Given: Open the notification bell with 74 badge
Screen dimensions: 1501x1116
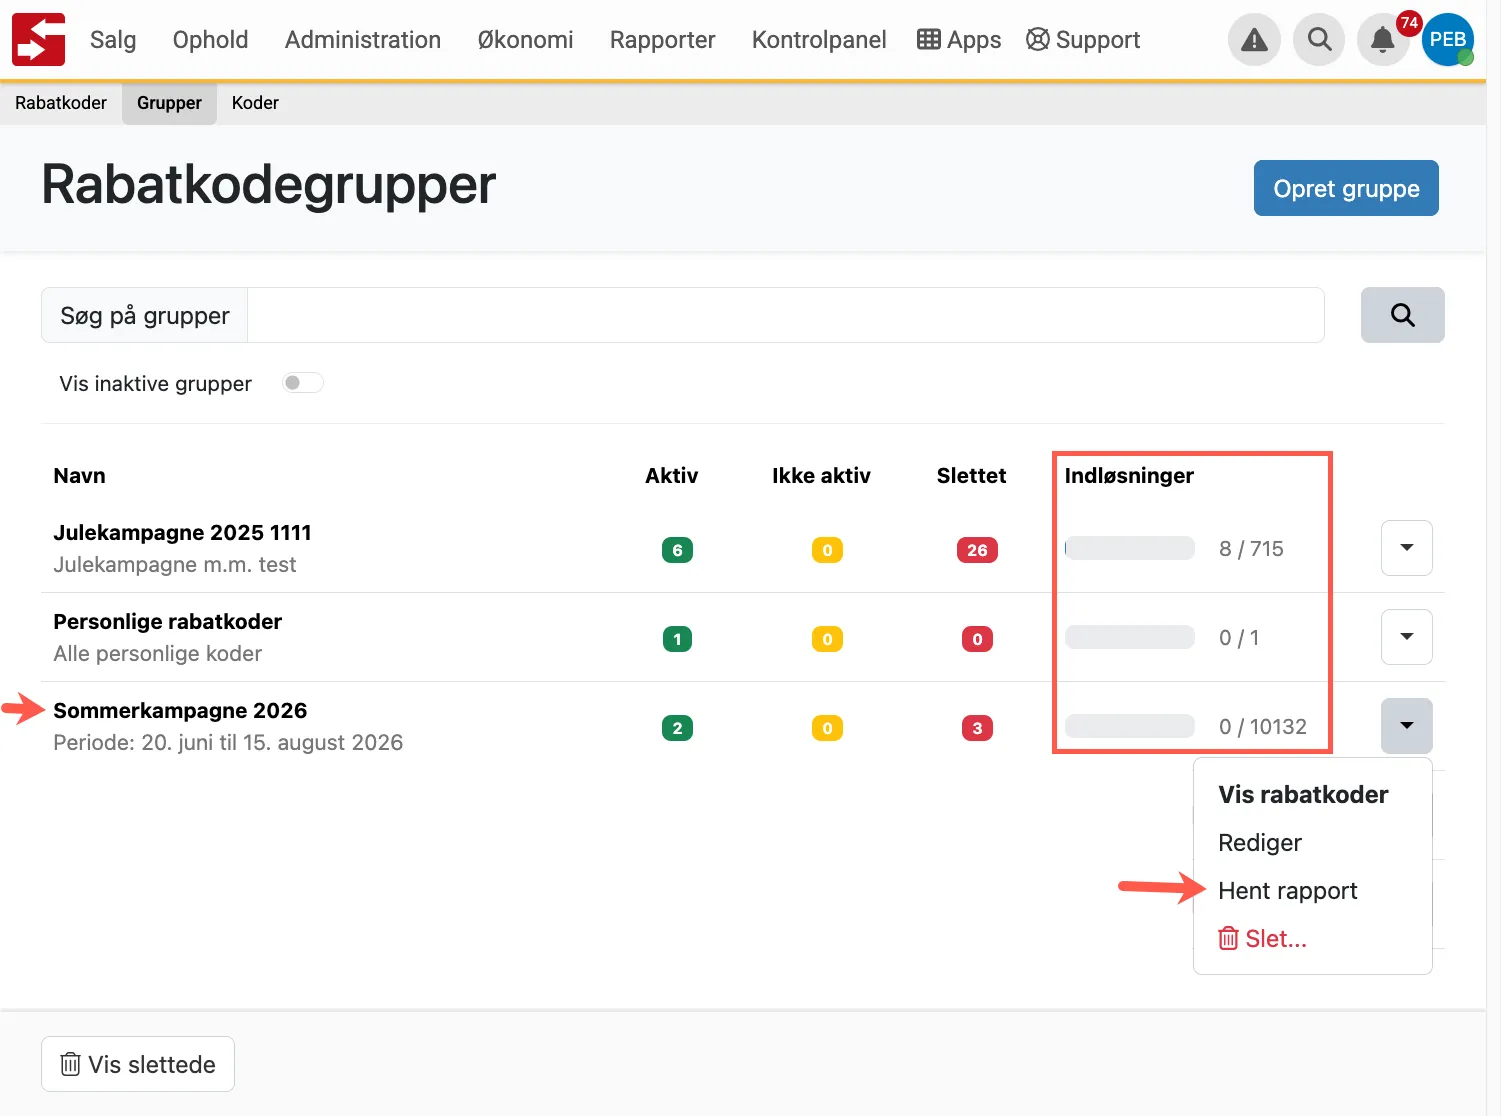Looking at the screenshot, I should (1383, 40).
